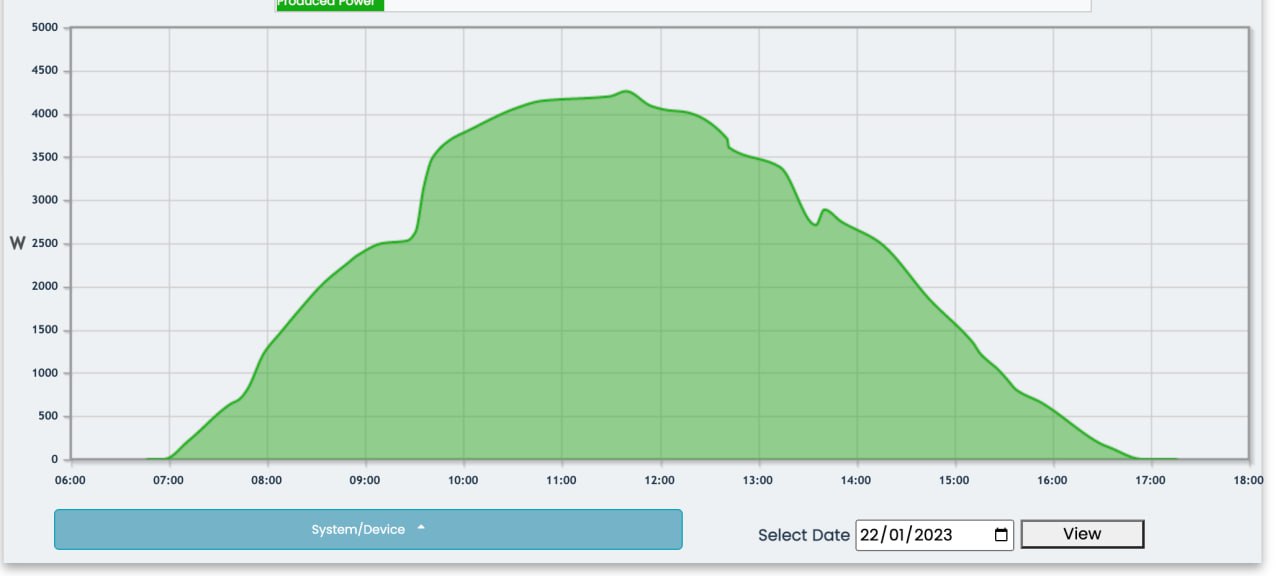The height and width of the screenshot is (576, 1280).
Task: Click the 09:00 time axis label
Action: click(x=364, y=480)
